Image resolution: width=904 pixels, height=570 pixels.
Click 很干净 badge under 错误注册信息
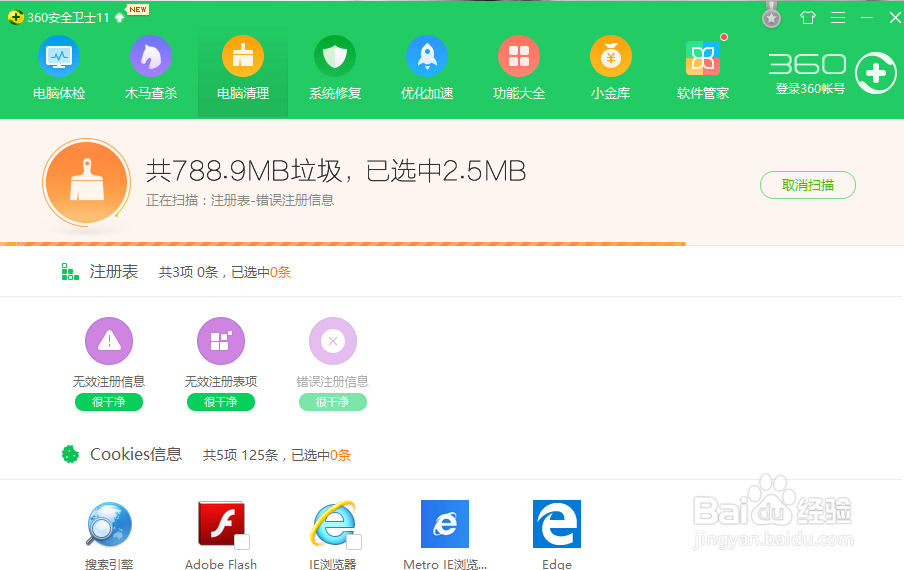333,402
